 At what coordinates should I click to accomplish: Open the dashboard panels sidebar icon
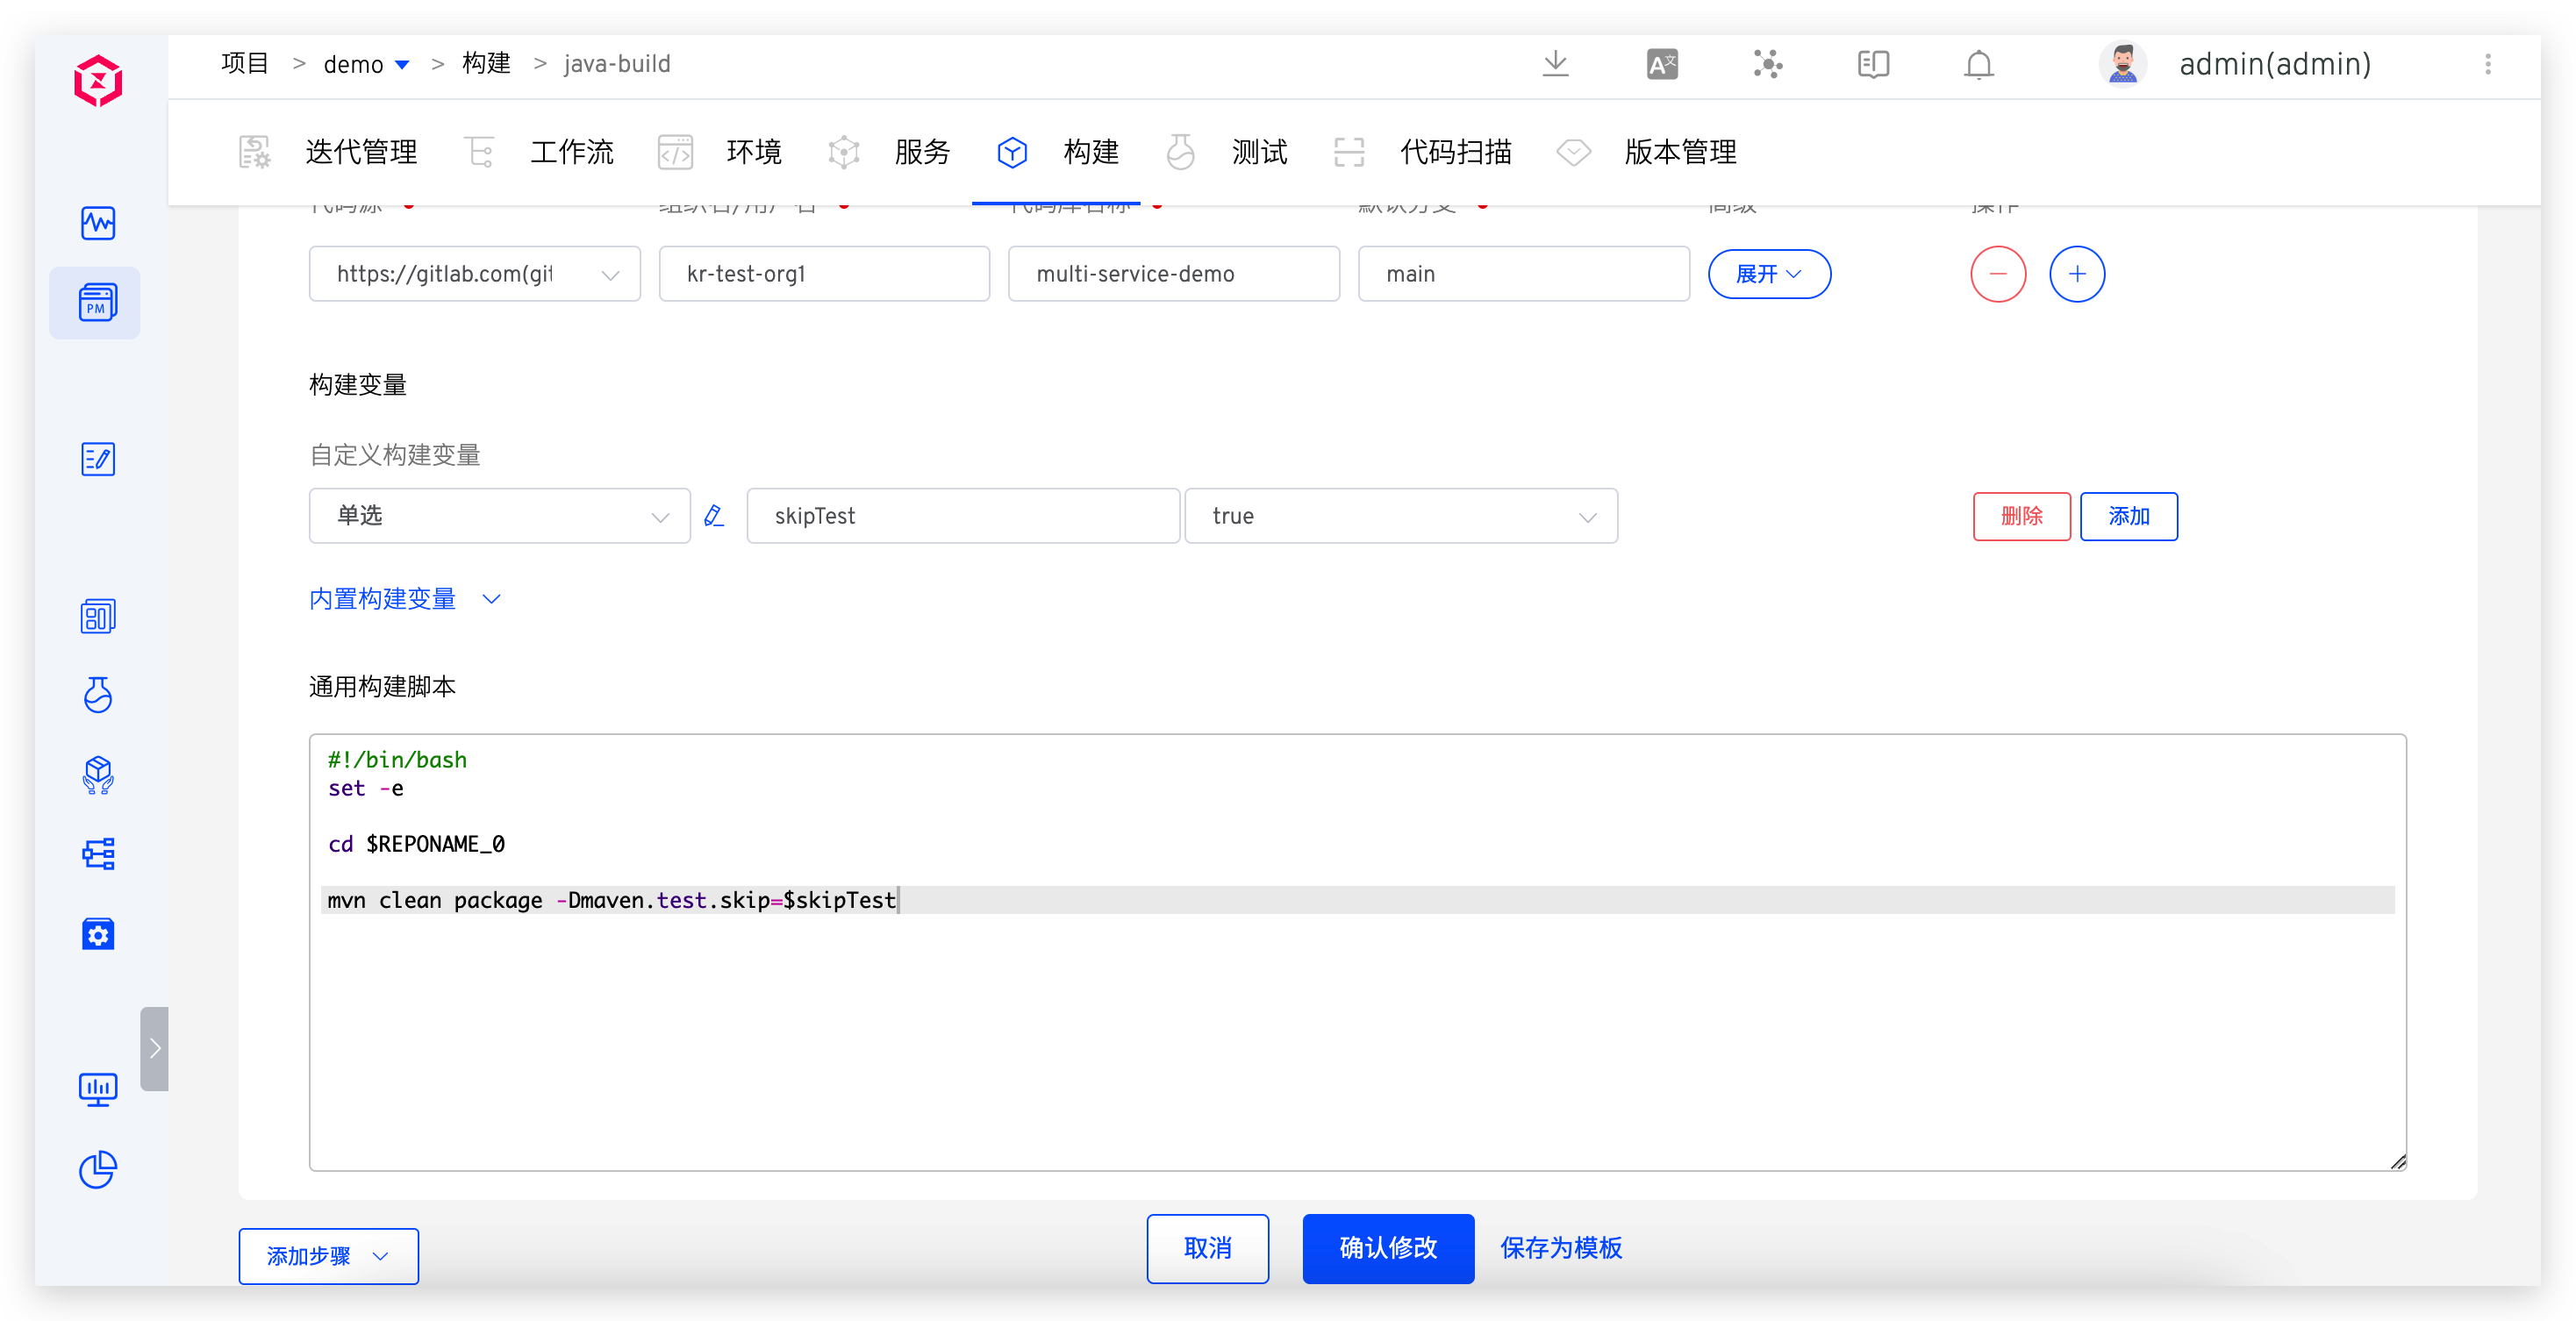point(98,616)
